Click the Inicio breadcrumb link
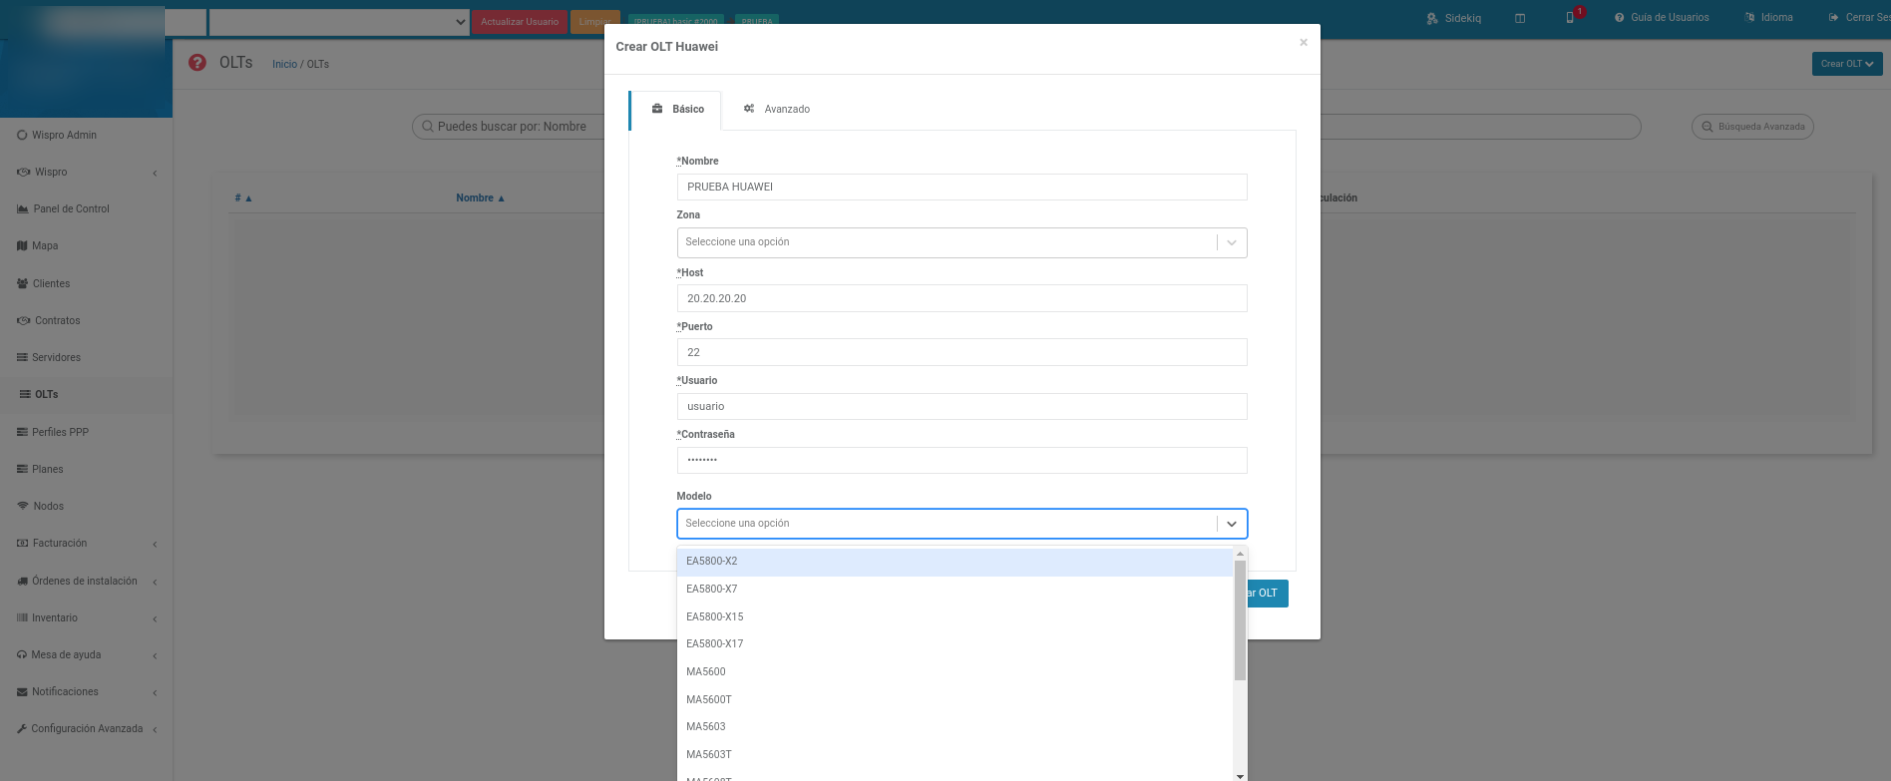Screen dimensions: 1891x781 [285, 64]
